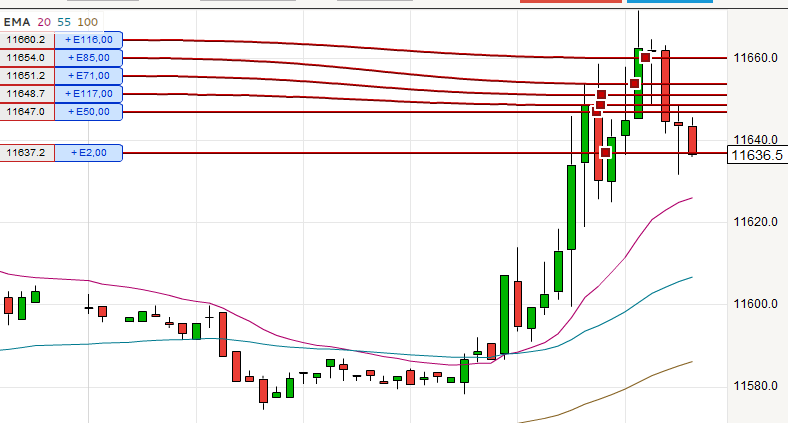Select the 11651.2 order price label
The width and height of the screenshot is (788, 423).
(x=26, y=76)
